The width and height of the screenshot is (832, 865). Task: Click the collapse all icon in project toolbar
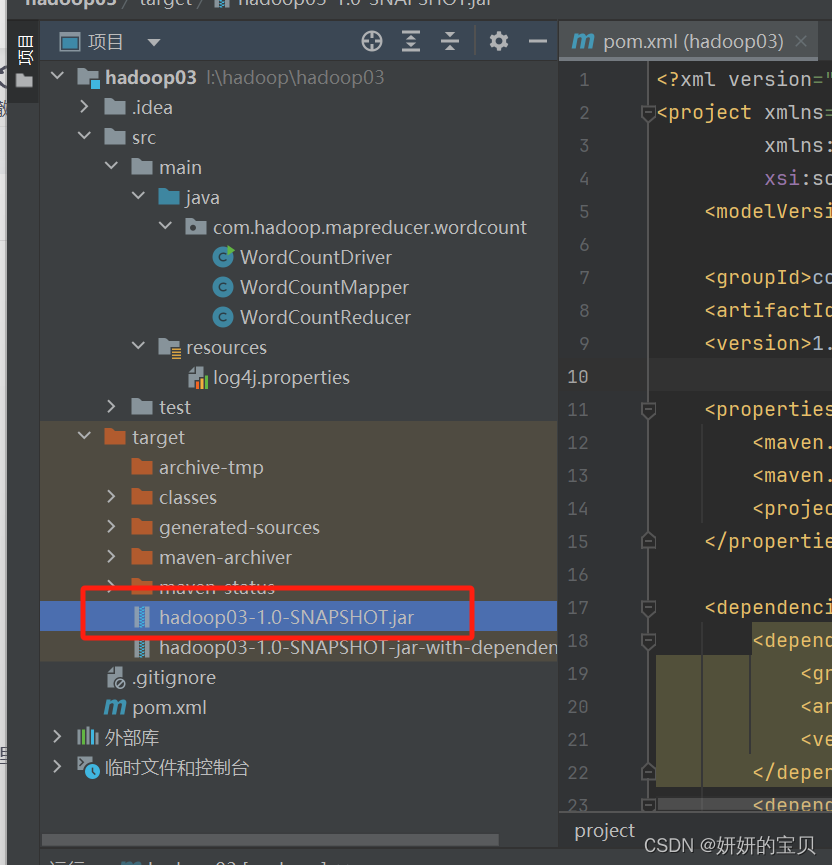coord(450,41)
